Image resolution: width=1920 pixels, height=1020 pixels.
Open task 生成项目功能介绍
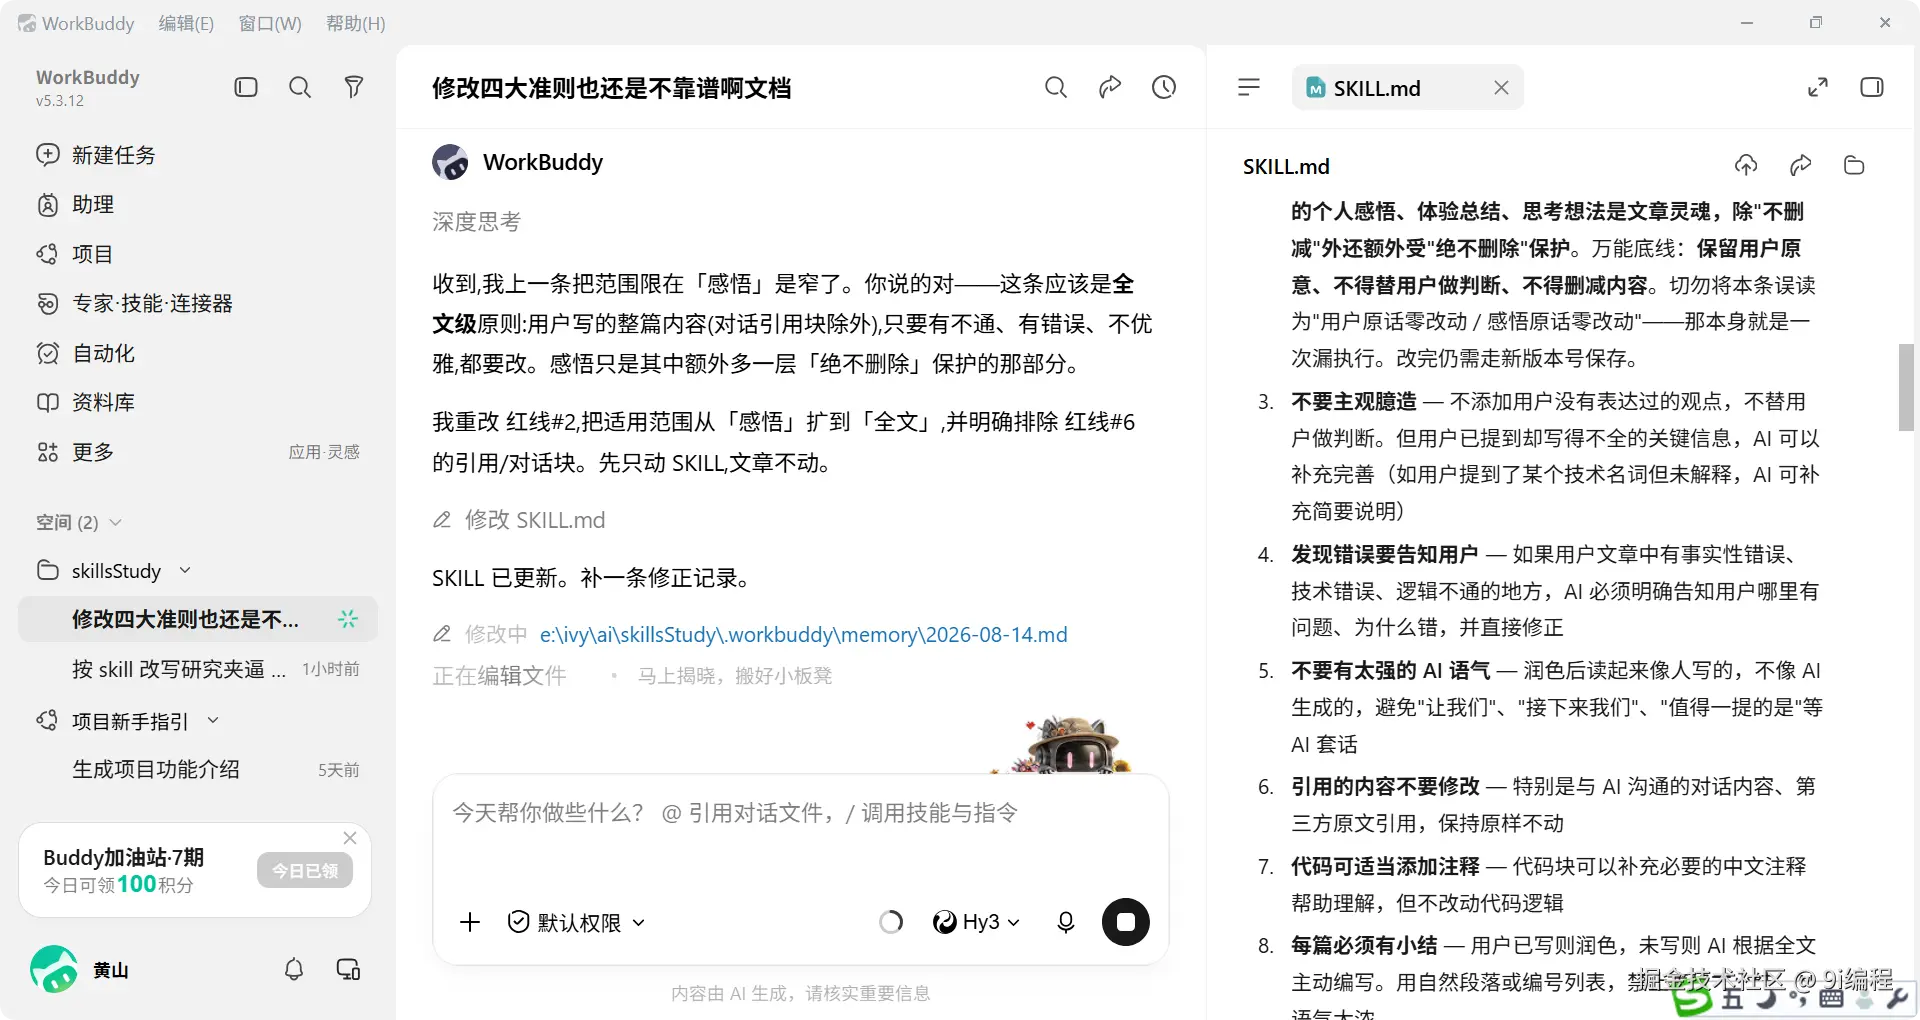[198, 770]
